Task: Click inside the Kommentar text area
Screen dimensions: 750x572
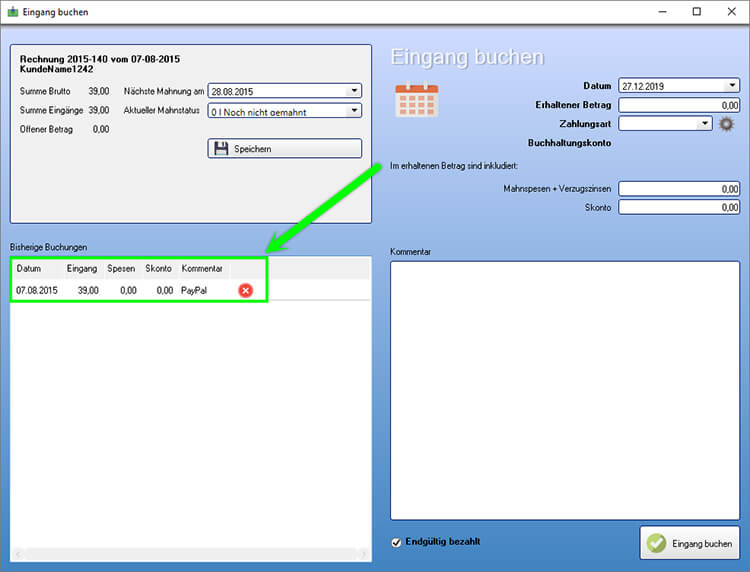Action: coord(565,390)
